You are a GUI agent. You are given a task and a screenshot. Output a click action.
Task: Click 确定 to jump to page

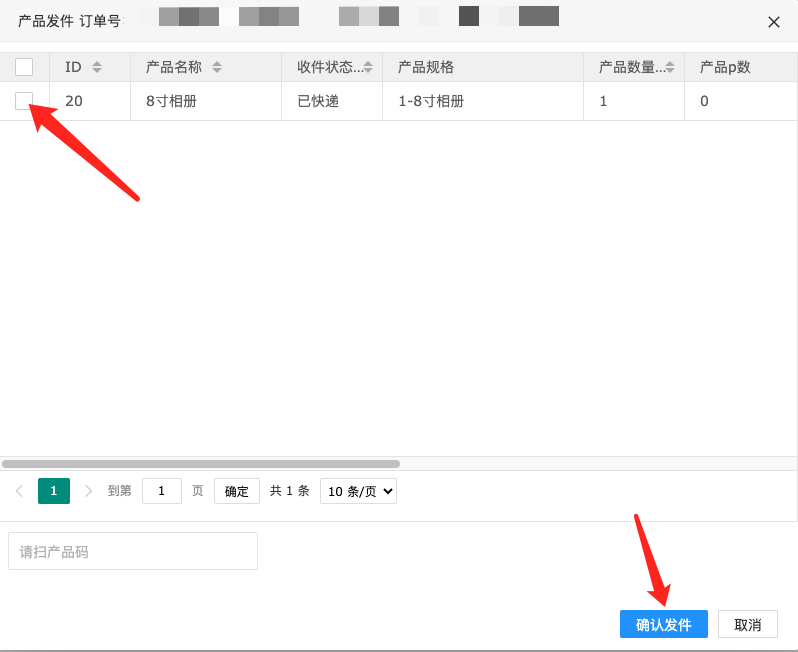point(237,491)
